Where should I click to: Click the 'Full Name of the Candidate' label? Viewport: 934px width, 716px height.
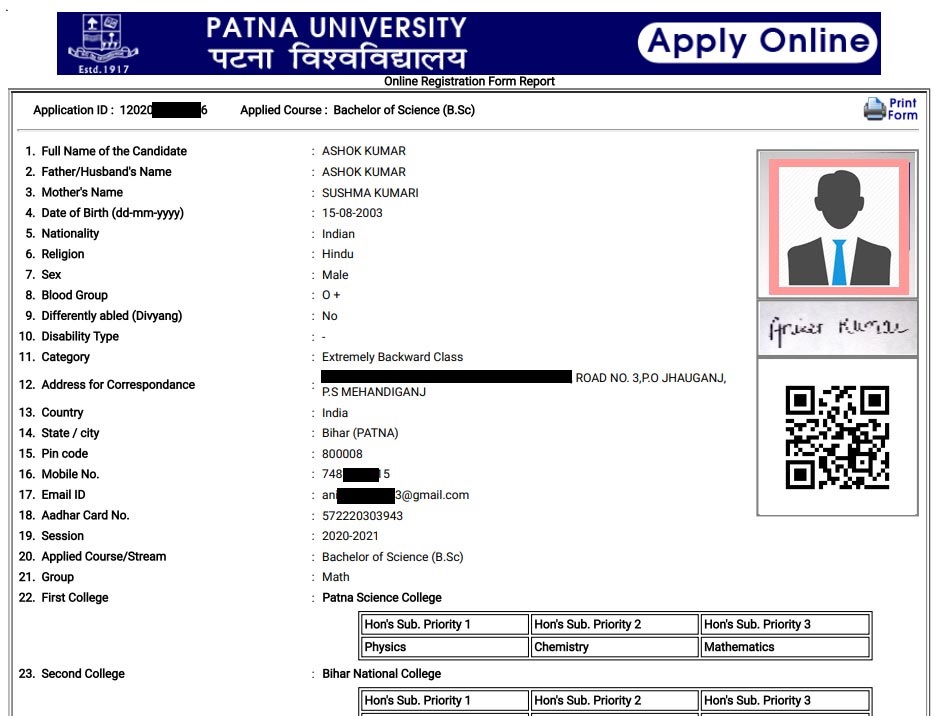[x=114, y=151]
